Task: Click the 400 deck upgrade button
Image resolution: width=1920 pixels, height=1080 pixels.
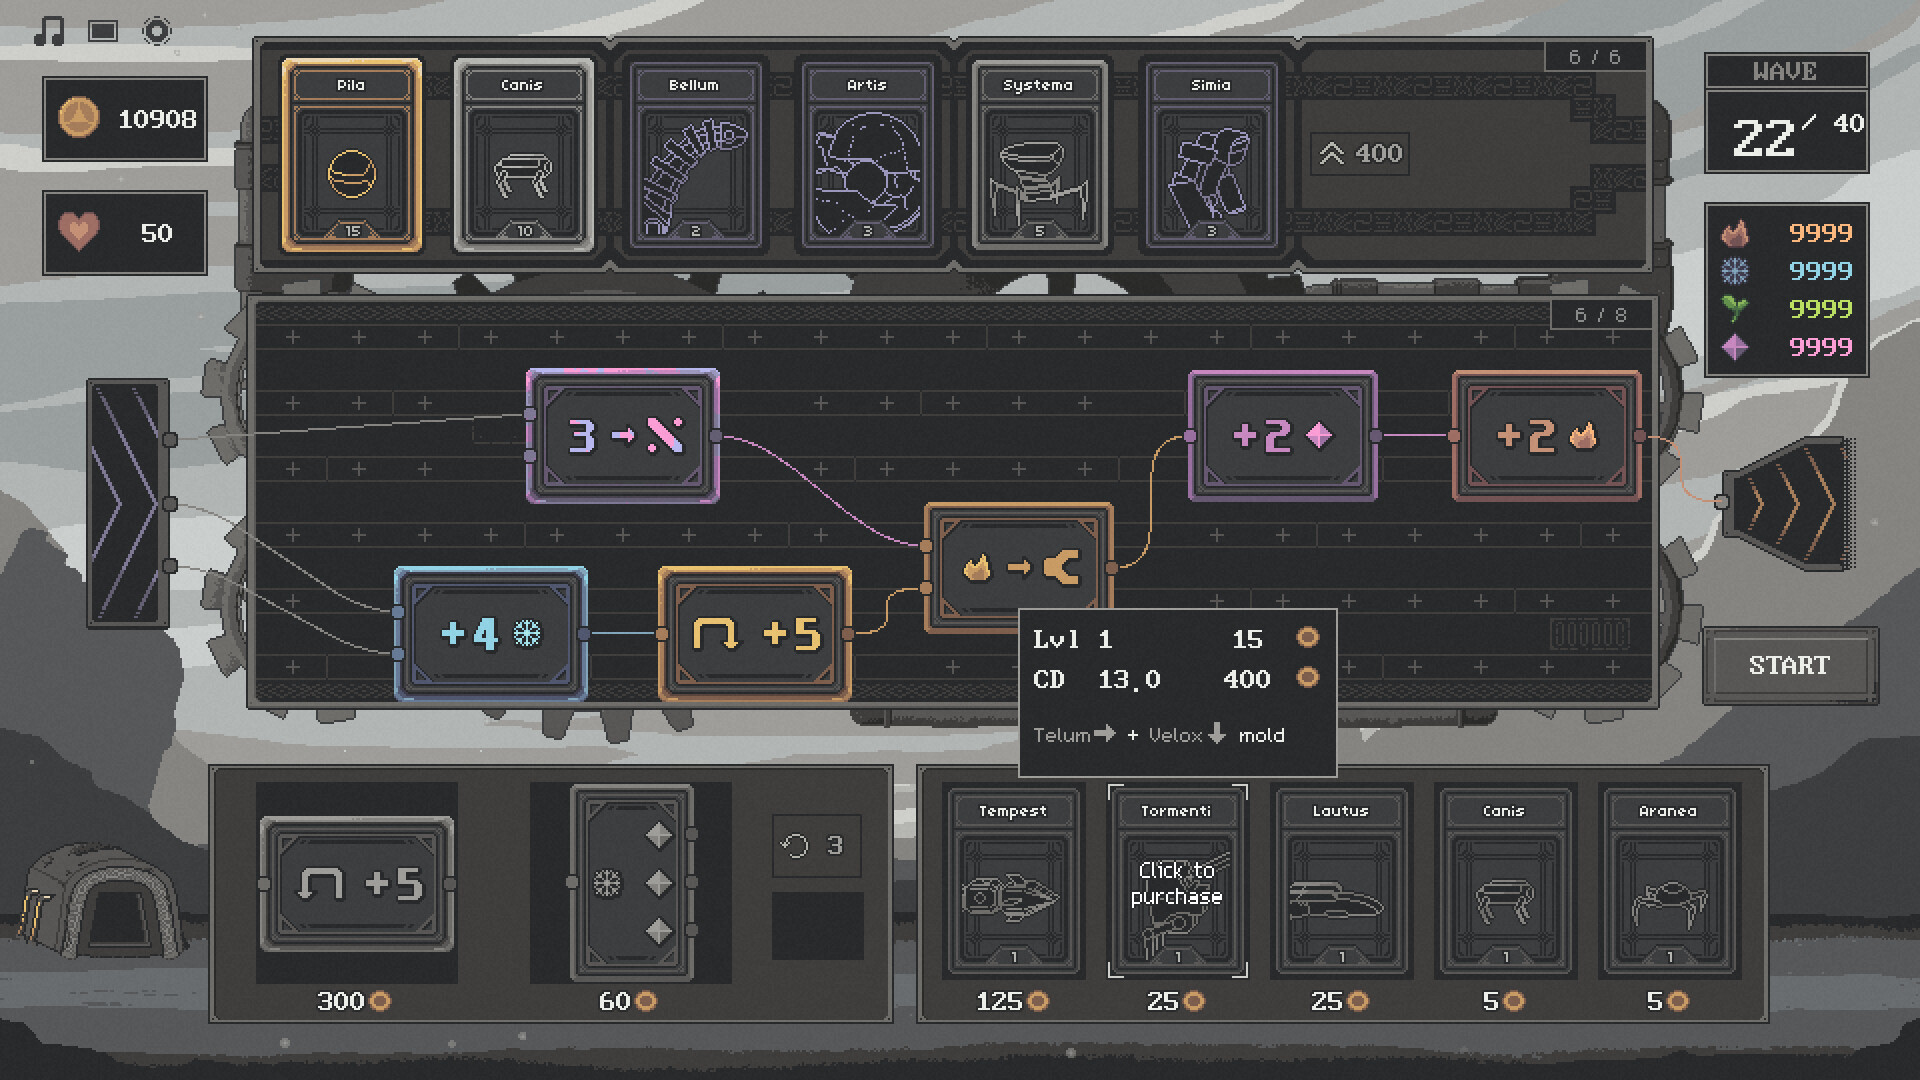Action: (x=1358, y=153)
